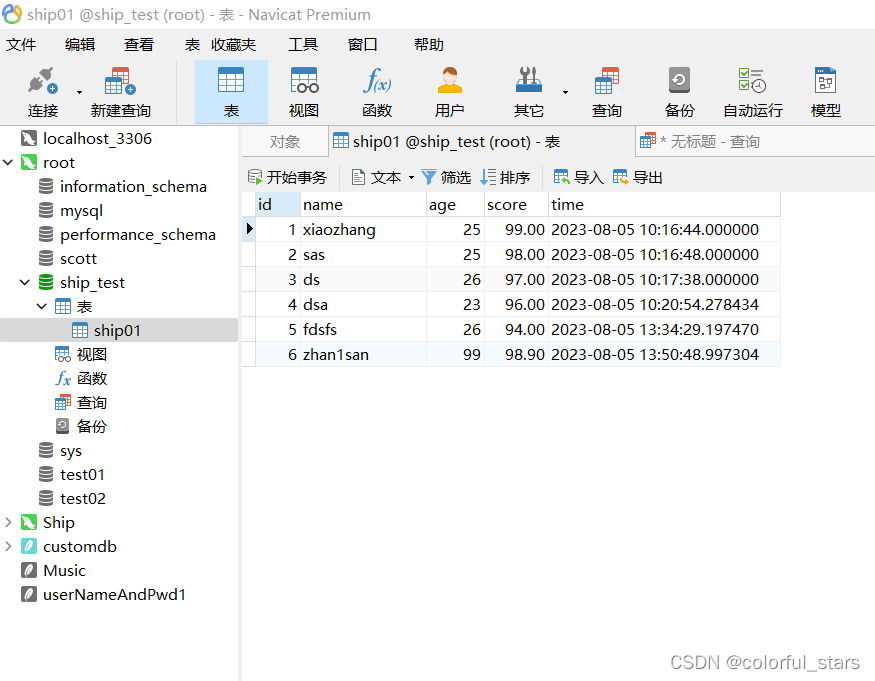
Task: Select the score cell 98.90
Action: coord(516,354)
